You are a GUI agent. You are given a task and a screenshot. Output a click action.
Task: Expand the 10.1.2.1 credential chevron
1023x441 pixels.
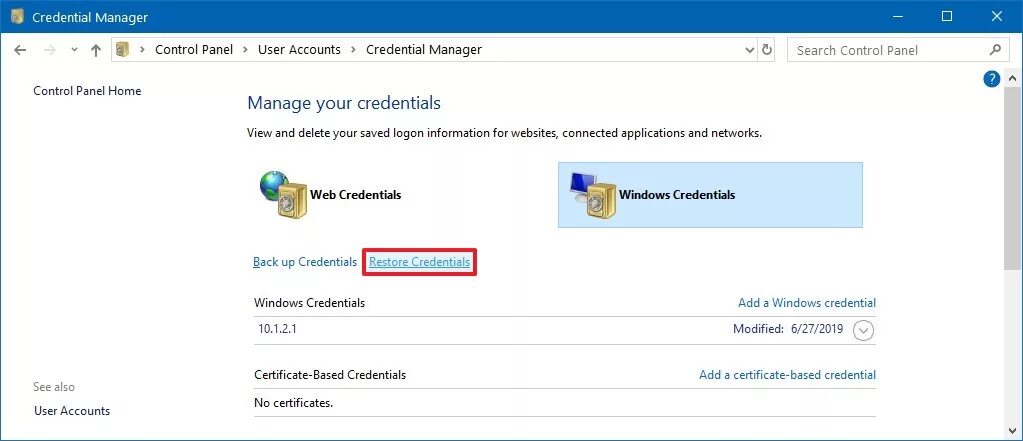click(x=864, y=331)
